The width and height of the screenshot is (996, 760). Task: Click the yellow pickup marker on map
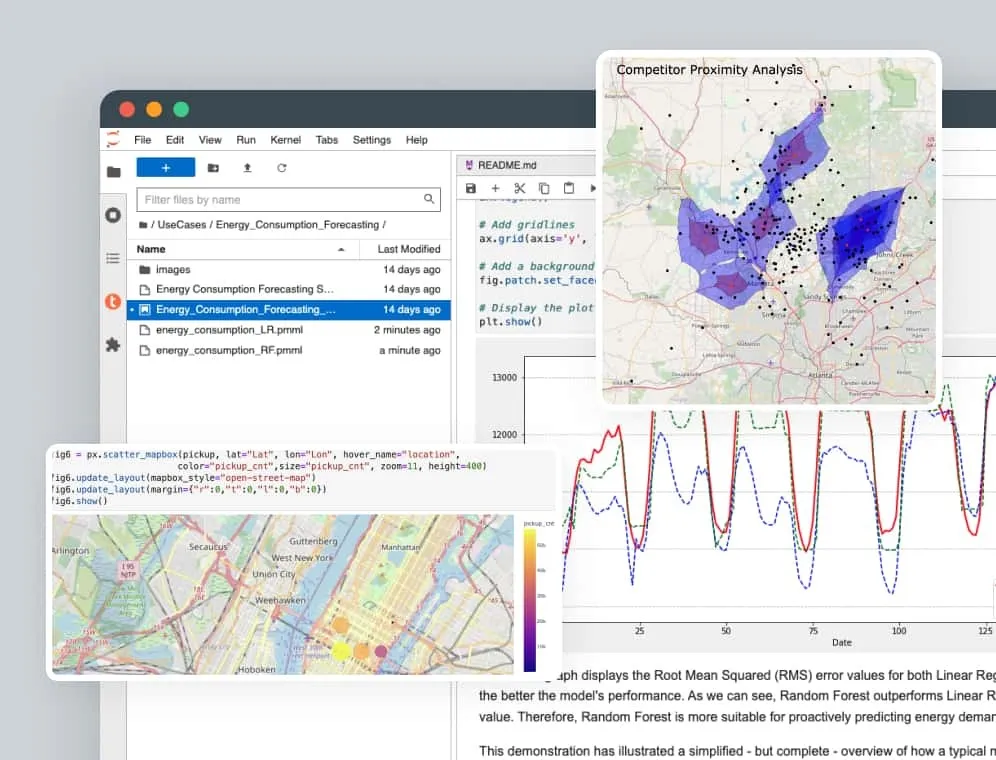coord(341,651)
